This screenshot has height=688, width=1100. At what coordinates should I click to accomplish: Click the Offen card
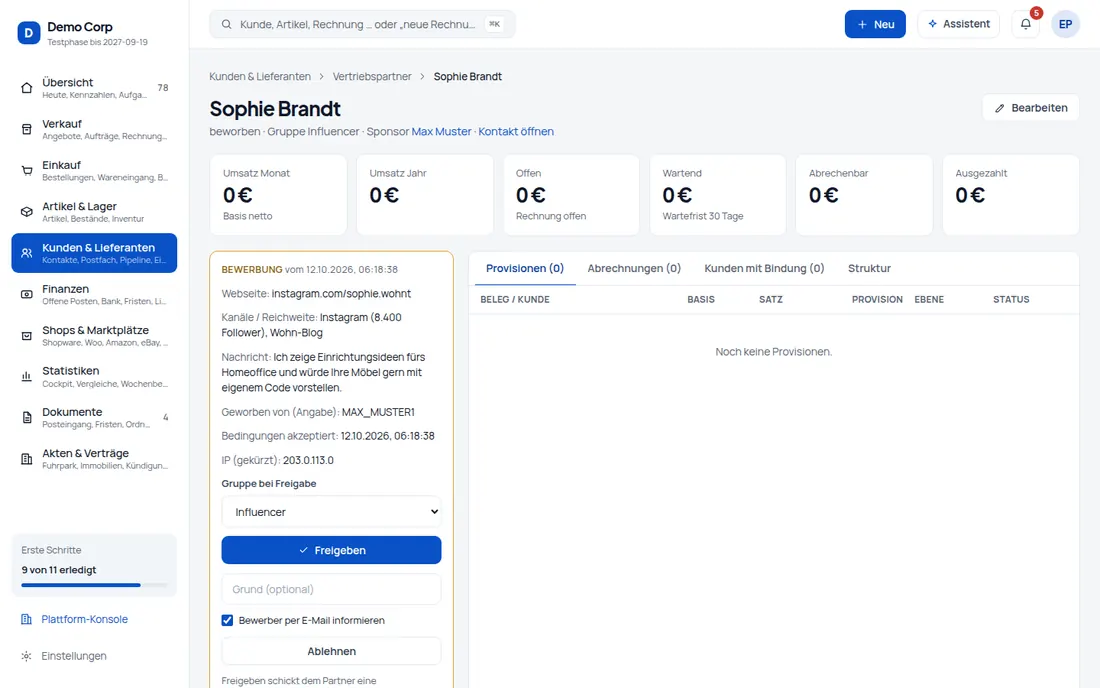[571, 195]
